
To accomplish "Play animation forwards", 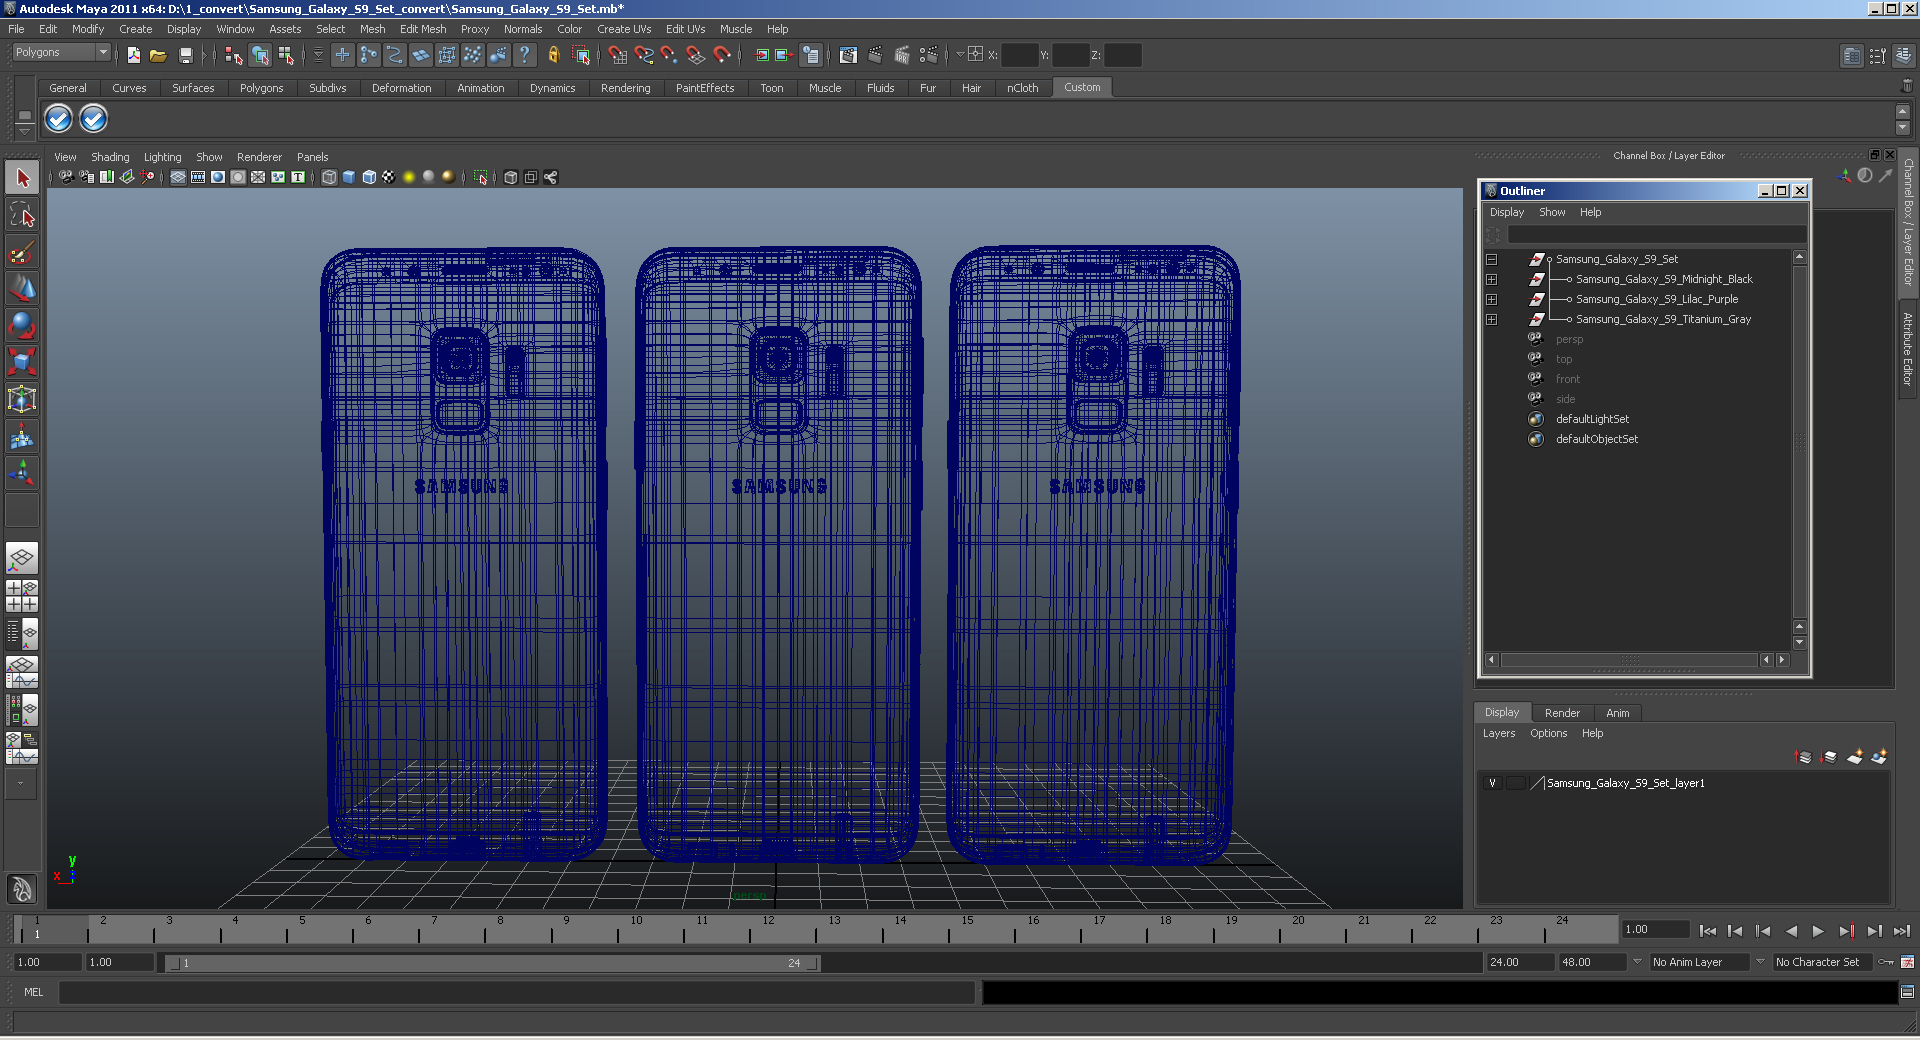I will point(1818,931).
